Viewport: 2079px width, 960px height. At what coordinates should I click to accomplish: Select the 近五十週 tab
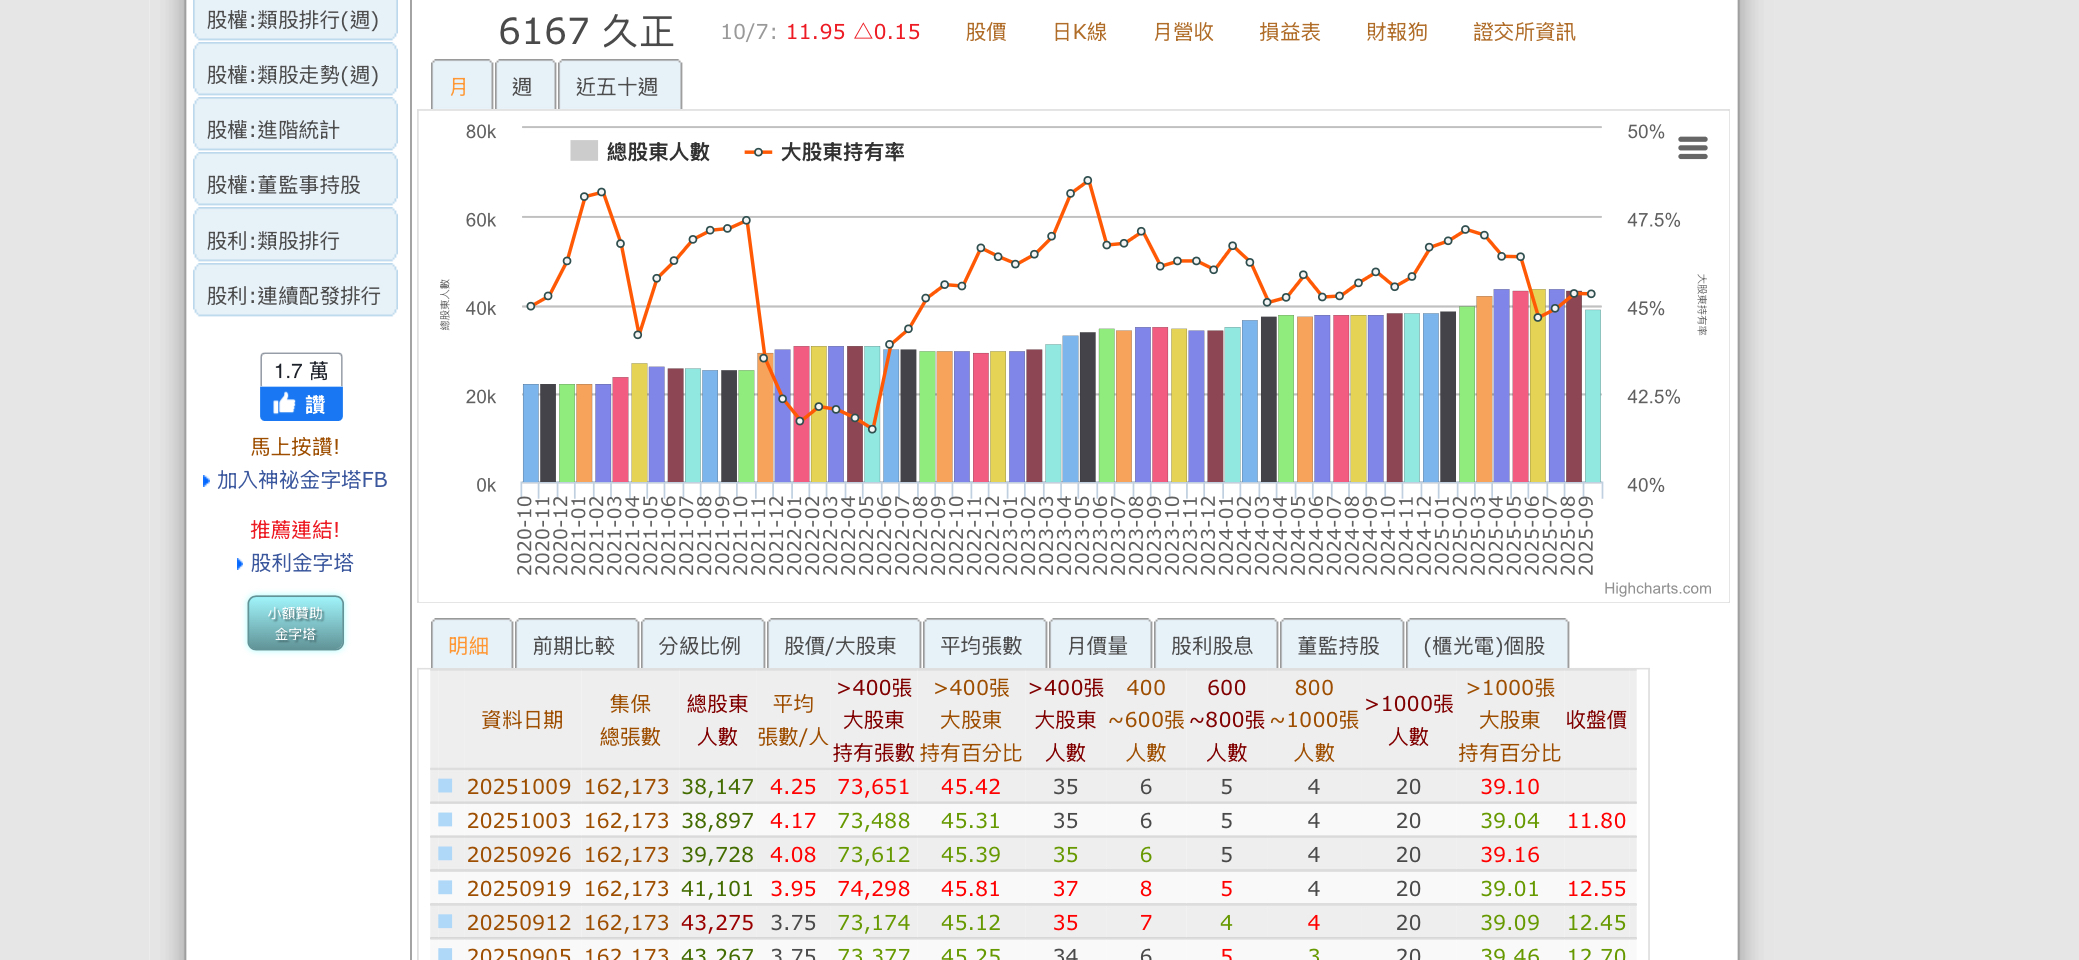click(617, 87)
